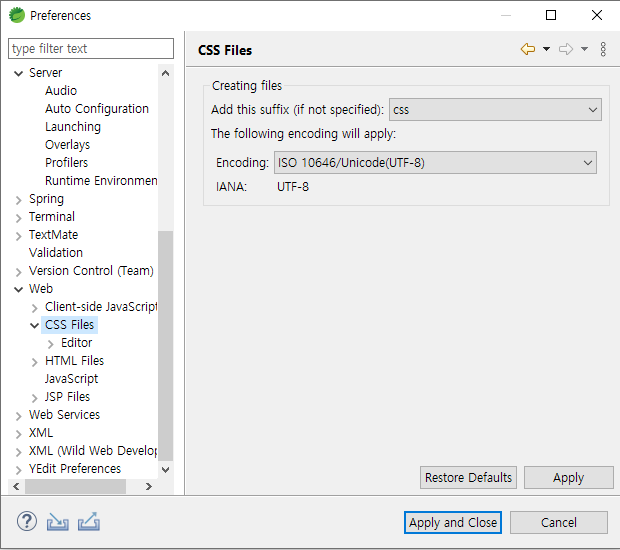Click Apply and Close button

tap(453, 523)
